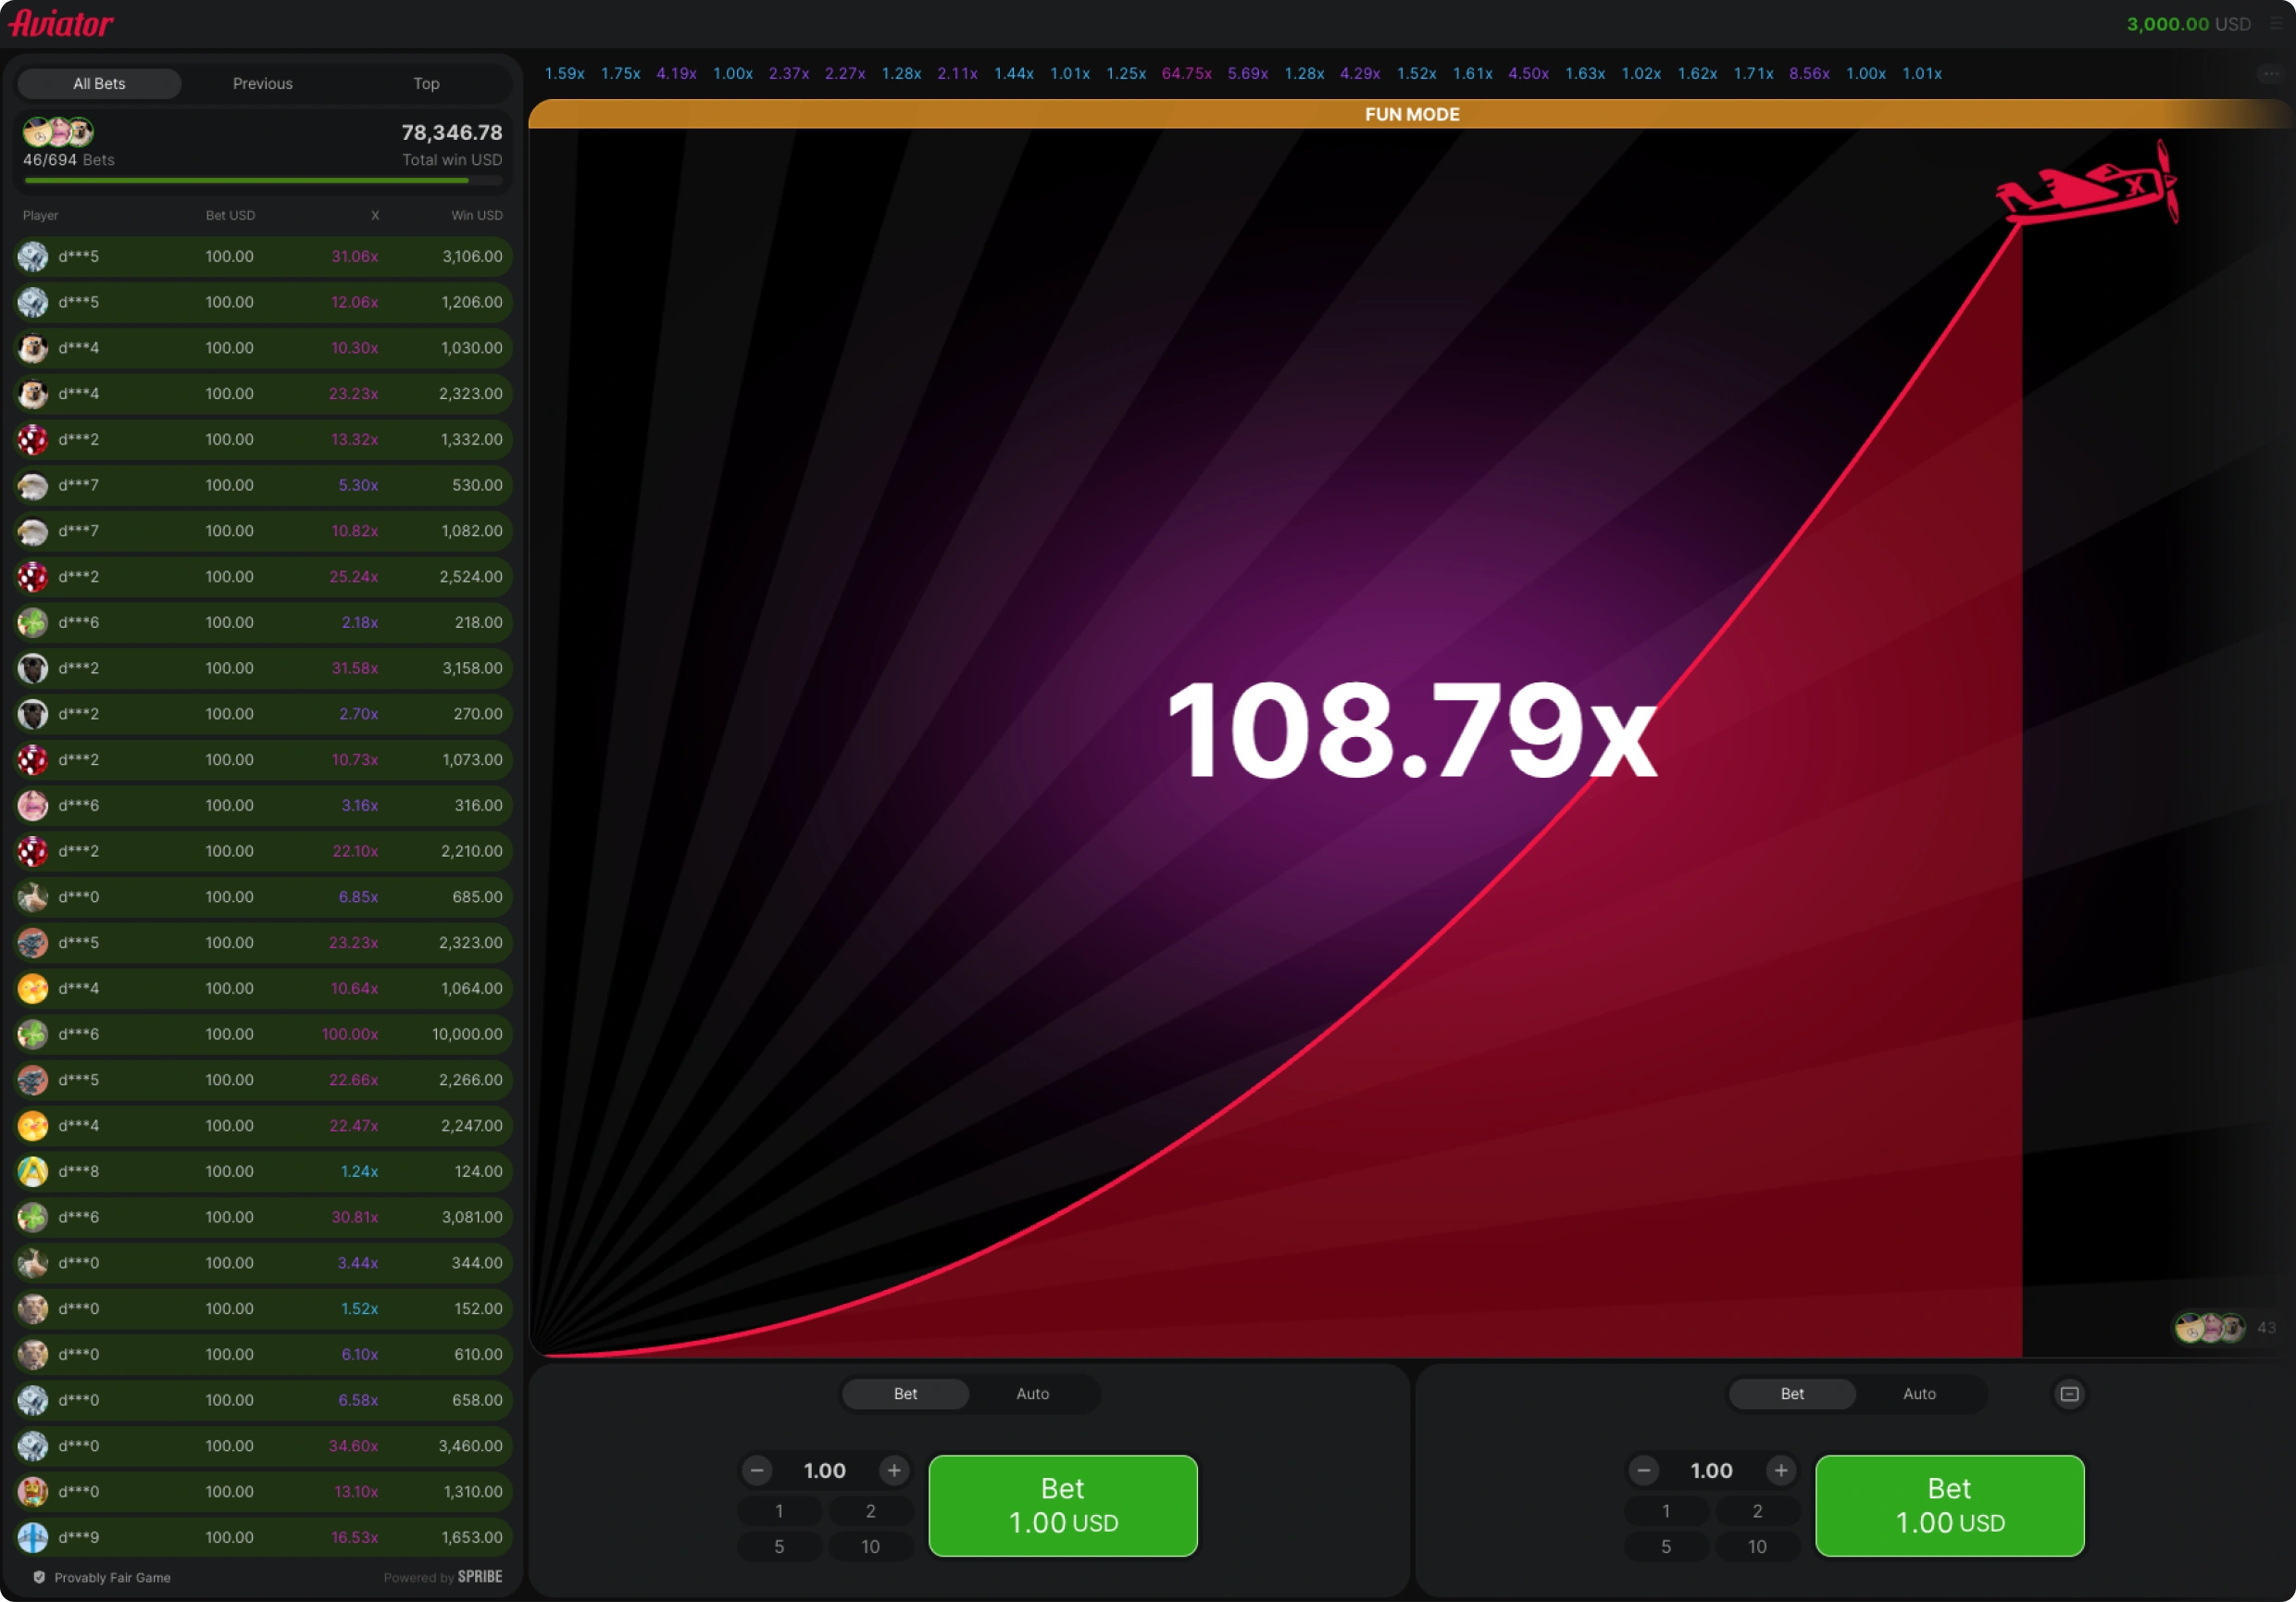Click minus icon of left bet amount
Viewport: 2296px width, 1602px height.
(x=757, y=1470)
